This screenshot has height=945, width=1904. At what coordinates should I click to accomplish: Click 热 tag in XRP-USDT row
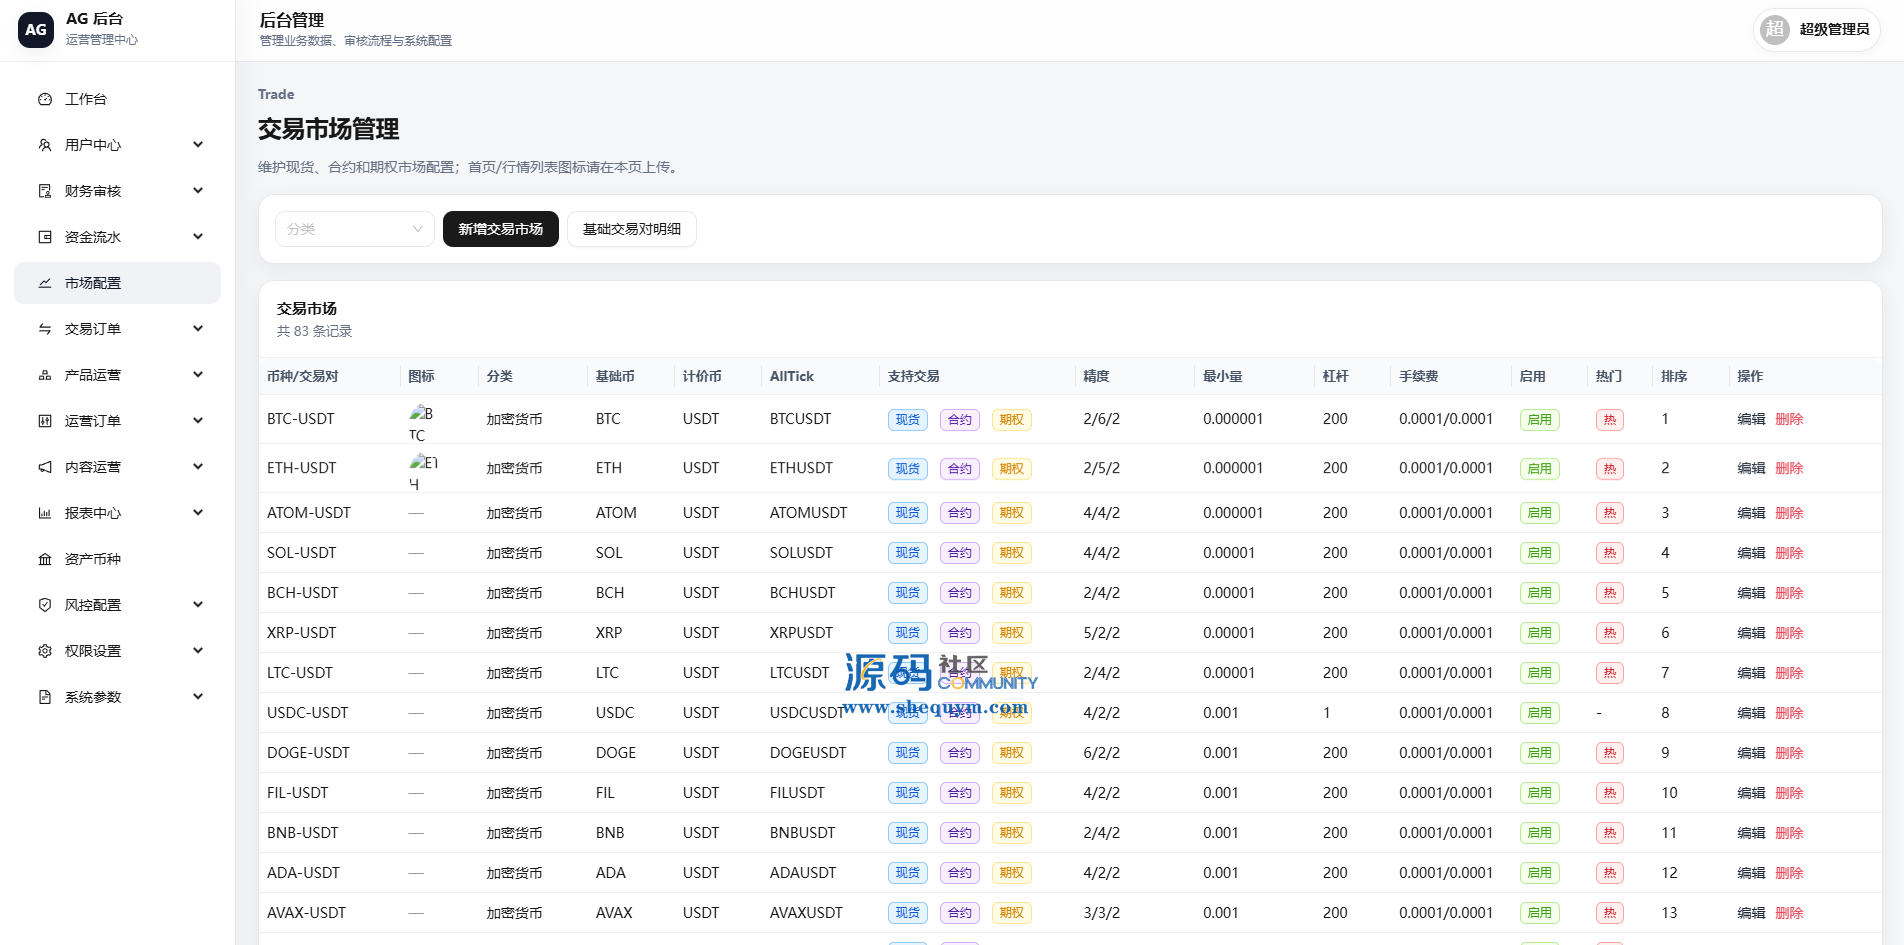[1610, 633]
